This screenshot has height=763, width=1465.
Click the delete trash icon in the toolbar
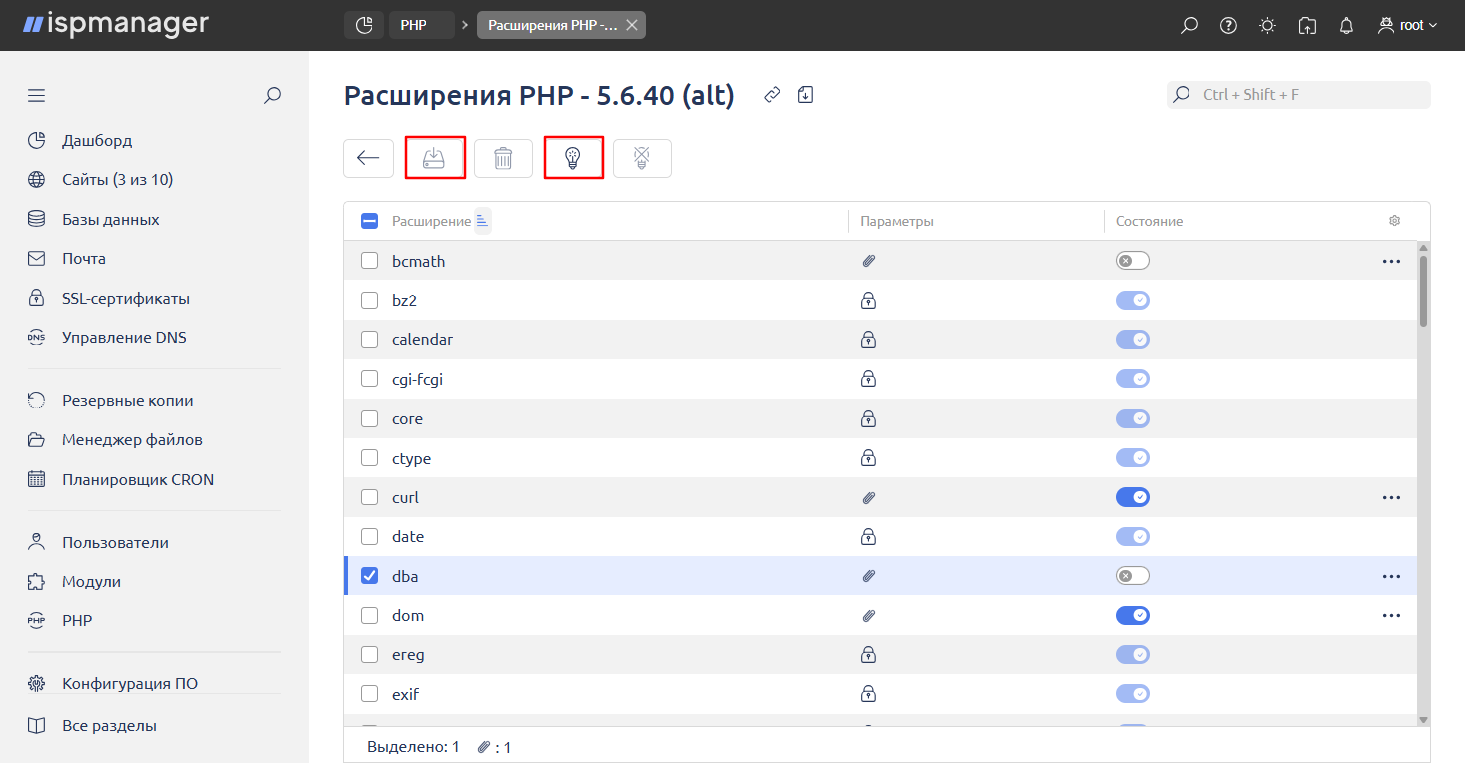[503, 158]
